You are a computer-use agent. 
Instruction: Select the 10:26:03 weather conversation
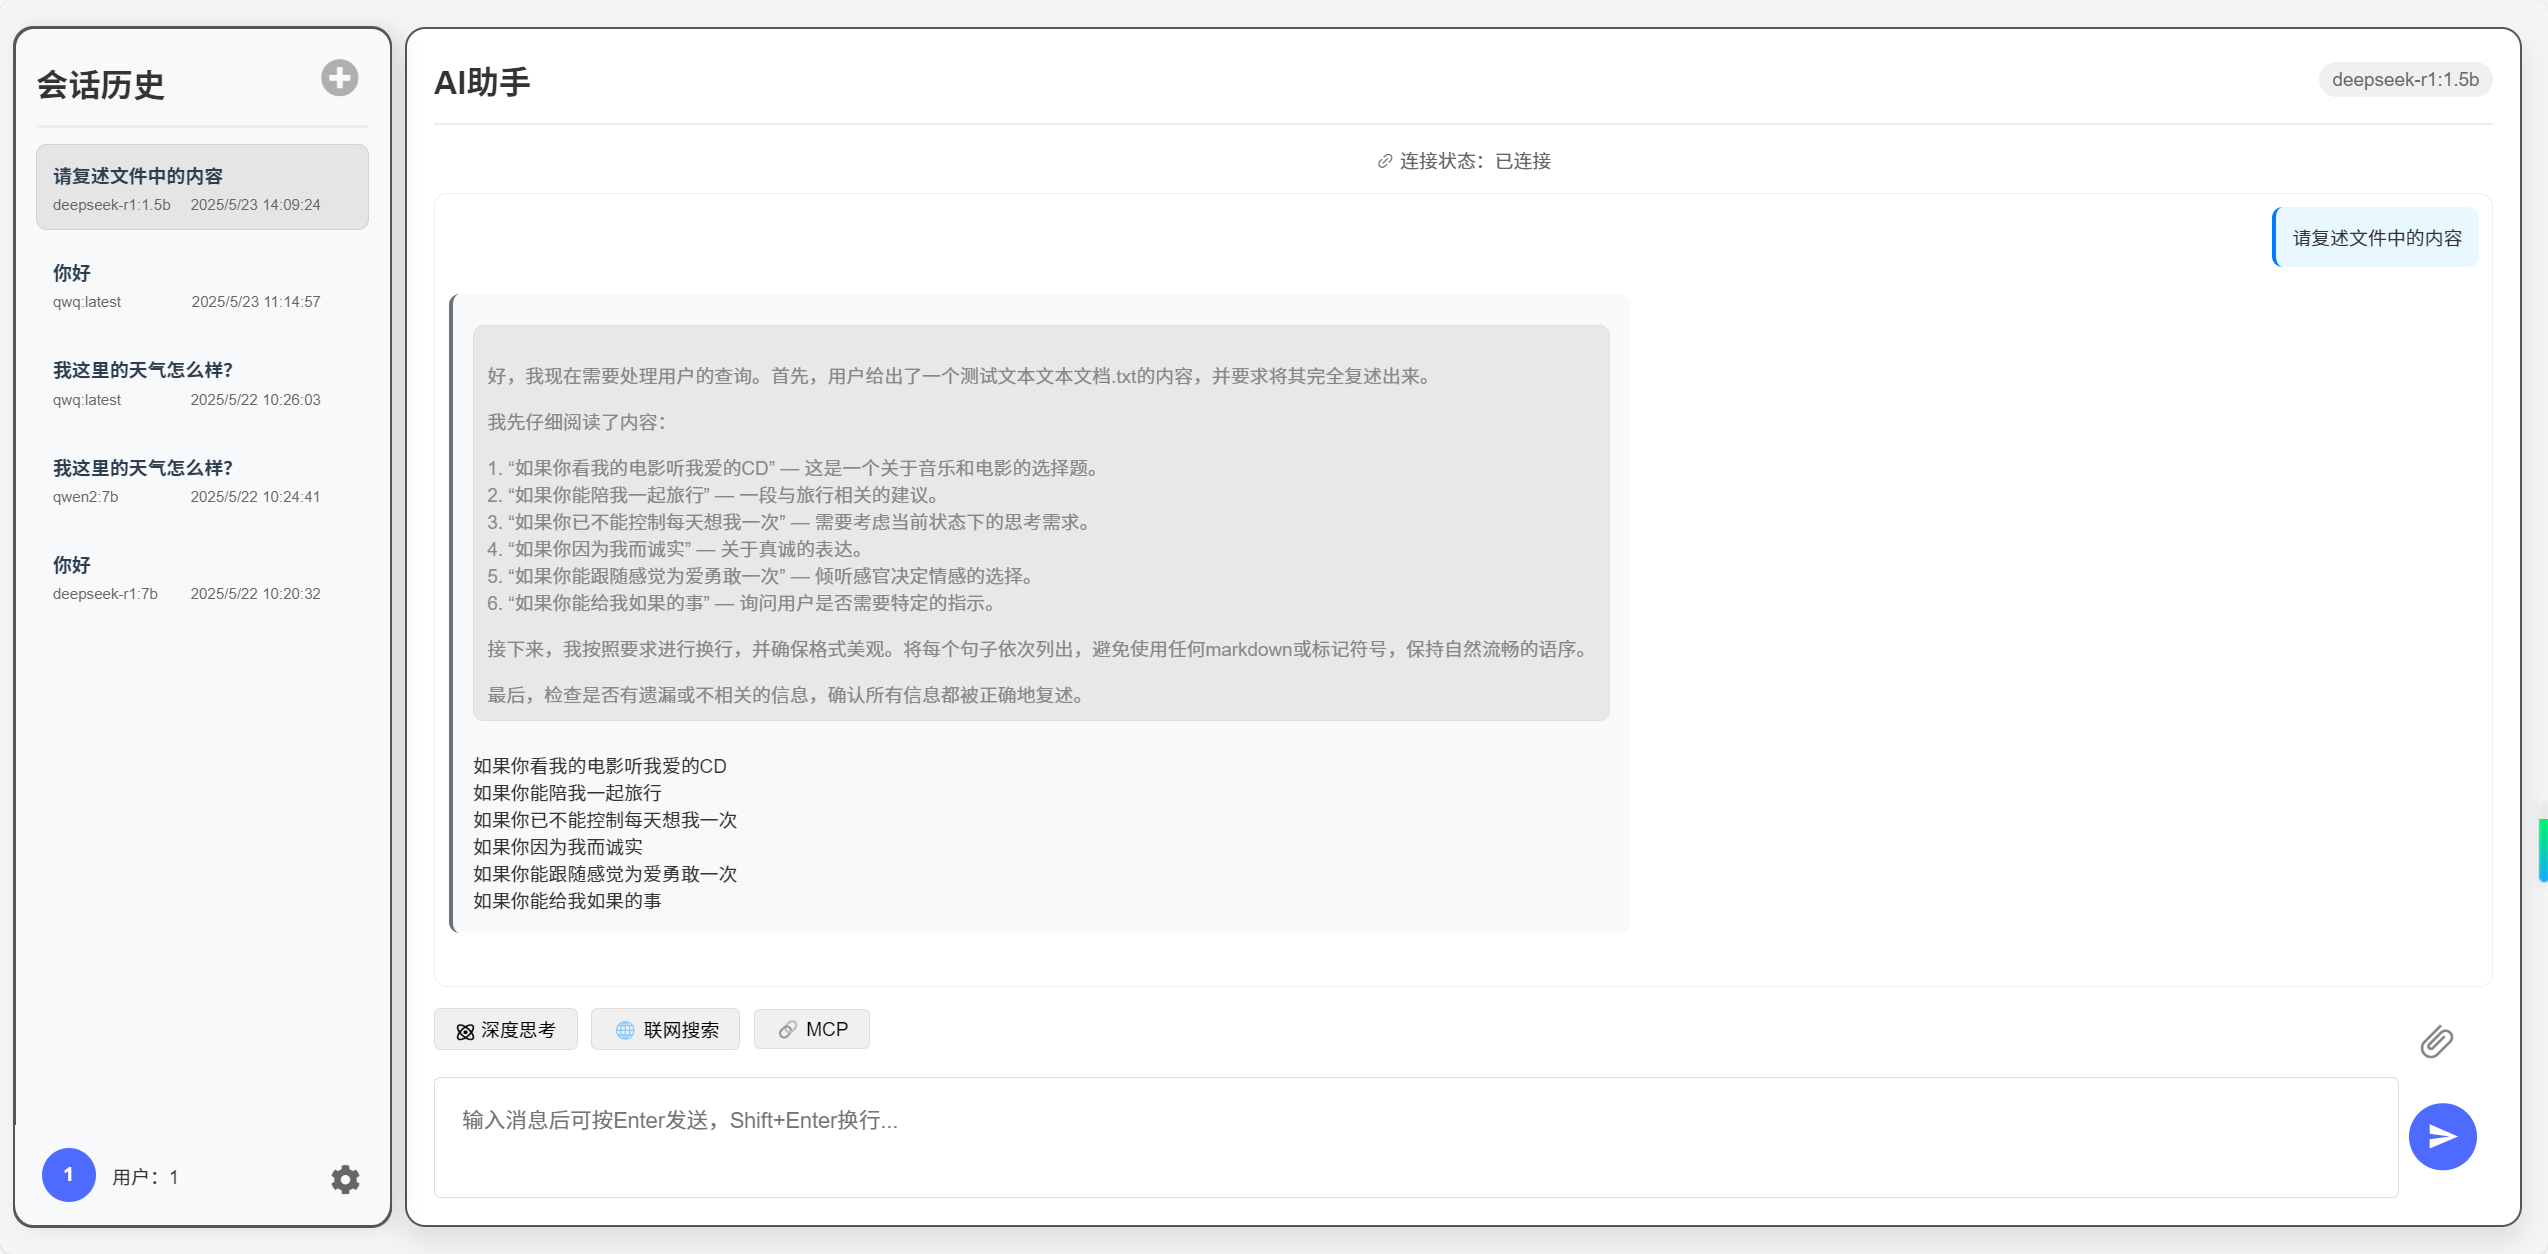(x=202, y=383)
